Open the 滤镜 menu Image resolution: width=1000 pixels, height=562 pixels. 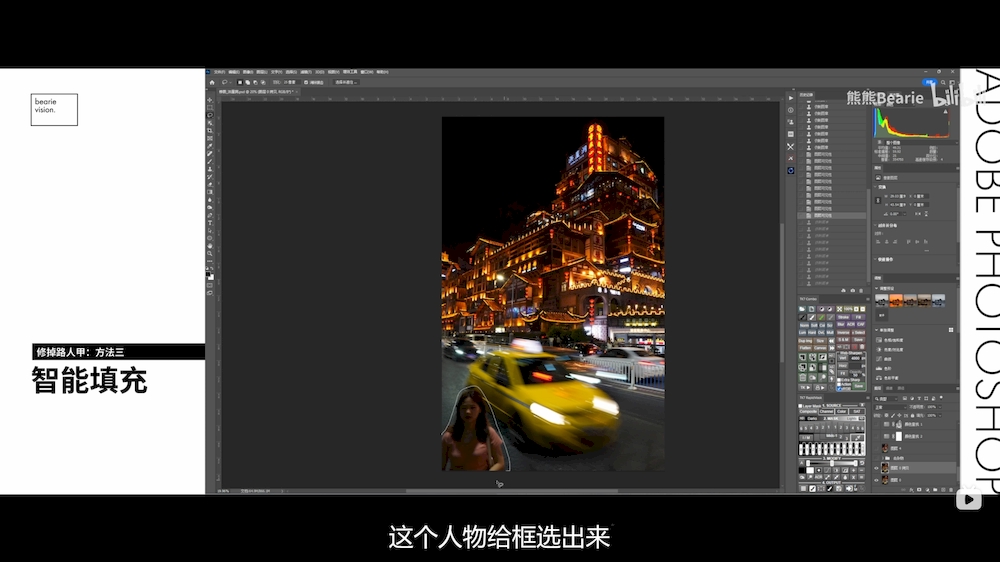(306, 72)
